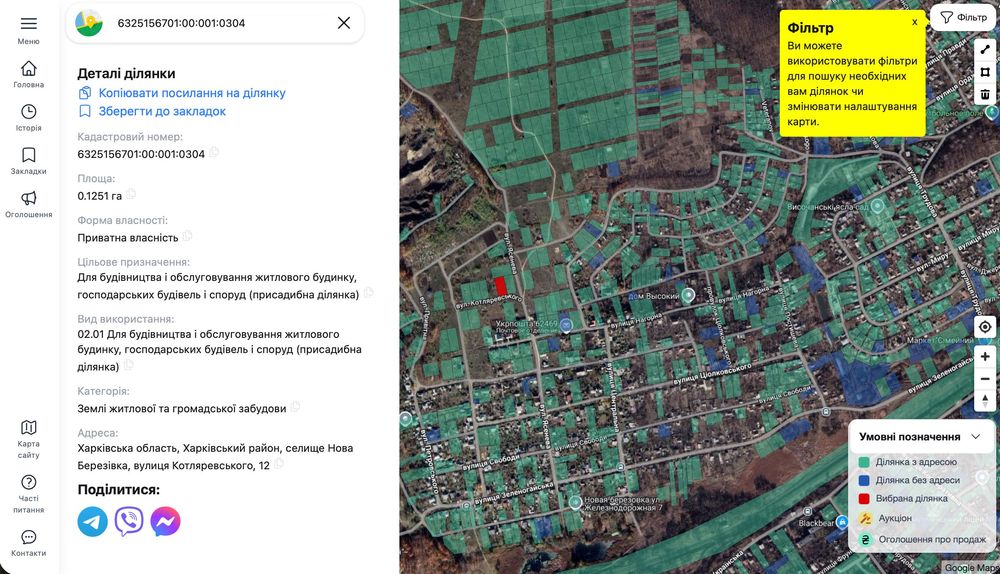Click the Оголошення про продаж legend icon
Screen dimensions: 1000x574
[865, 540]
